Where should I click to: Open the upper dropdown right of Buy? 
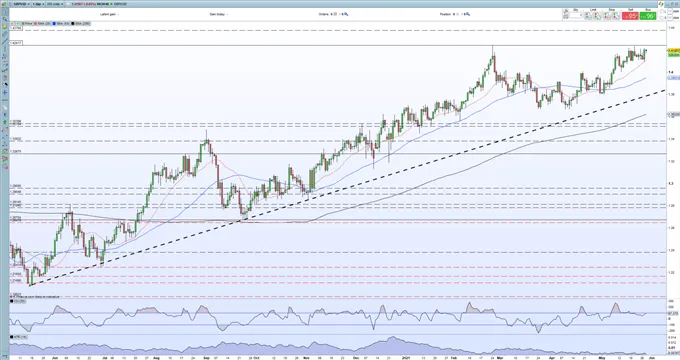670,11
